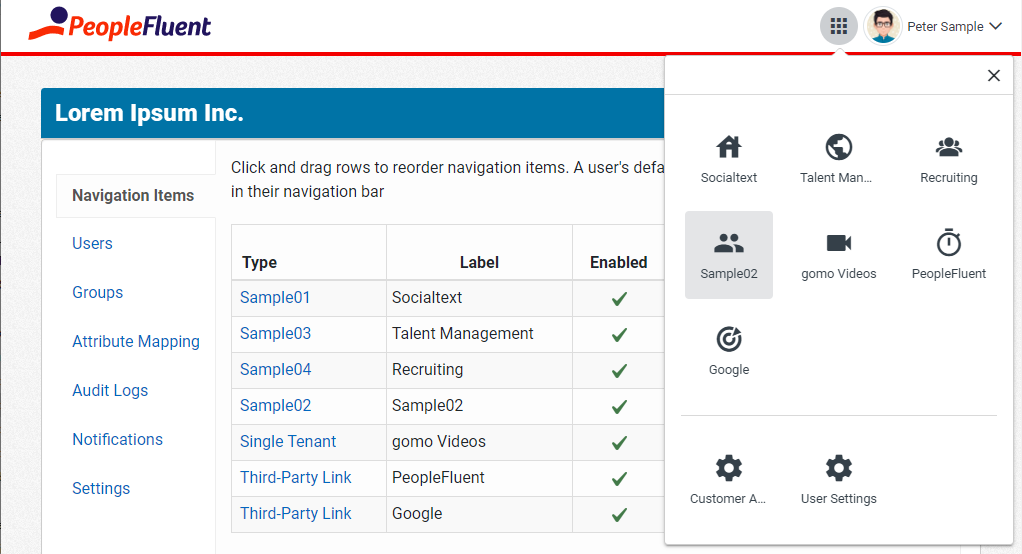Open the Customer Admin gear icon
Image resolution: width=1022 pixels, height=554 pixels.
click(729, 468)
